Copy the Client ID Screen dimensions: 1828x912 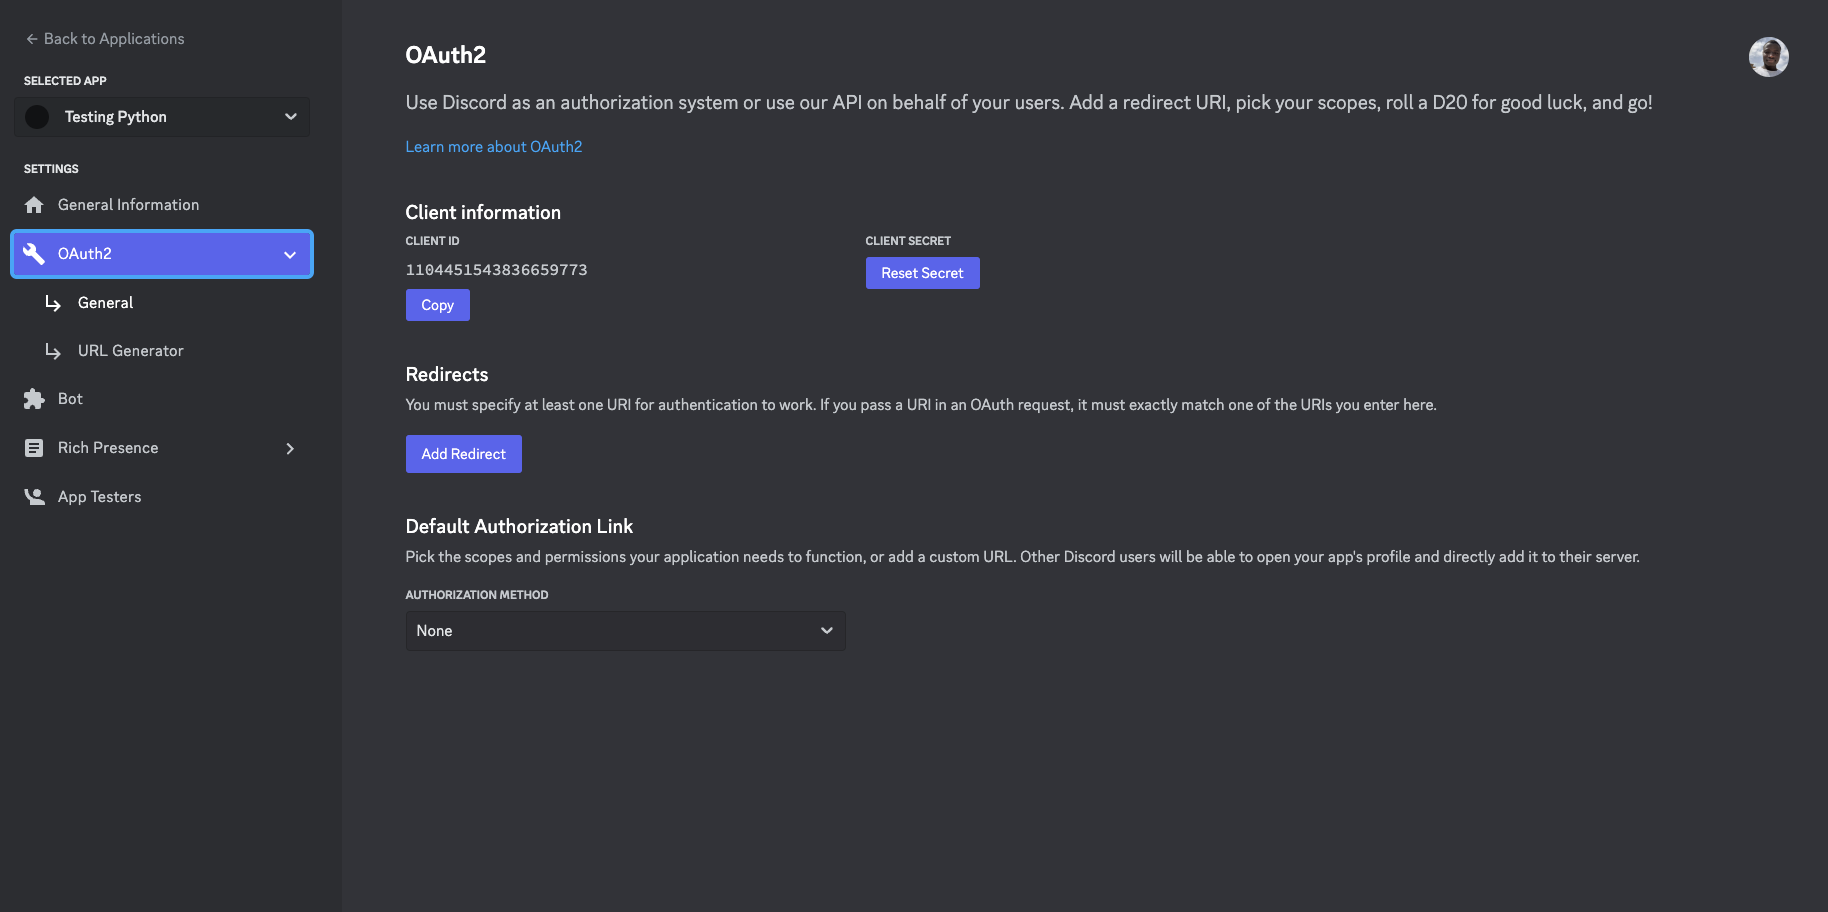(x=437, y=304)
